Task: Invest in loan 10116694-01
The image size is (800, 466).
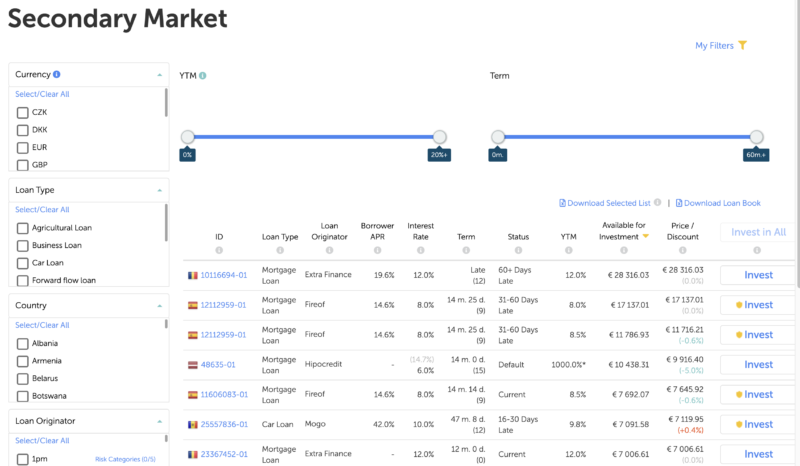Action: coord(758,275)
